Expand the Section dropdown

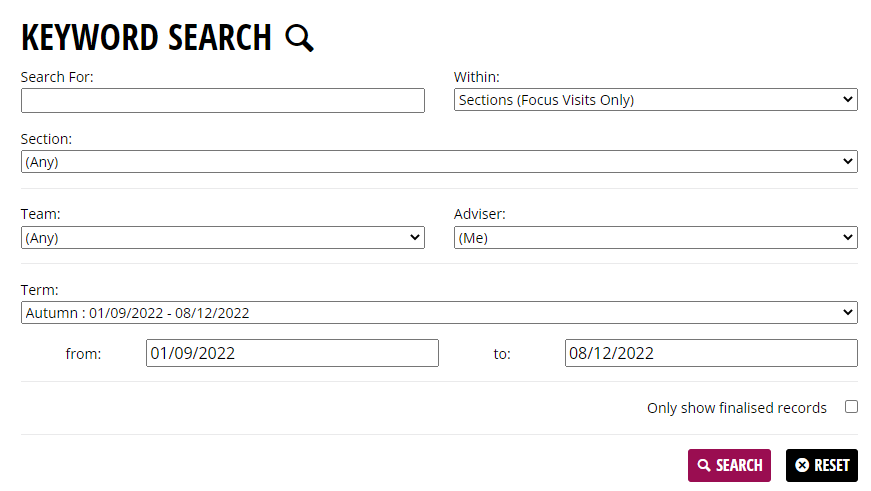[x=439, y=162]
